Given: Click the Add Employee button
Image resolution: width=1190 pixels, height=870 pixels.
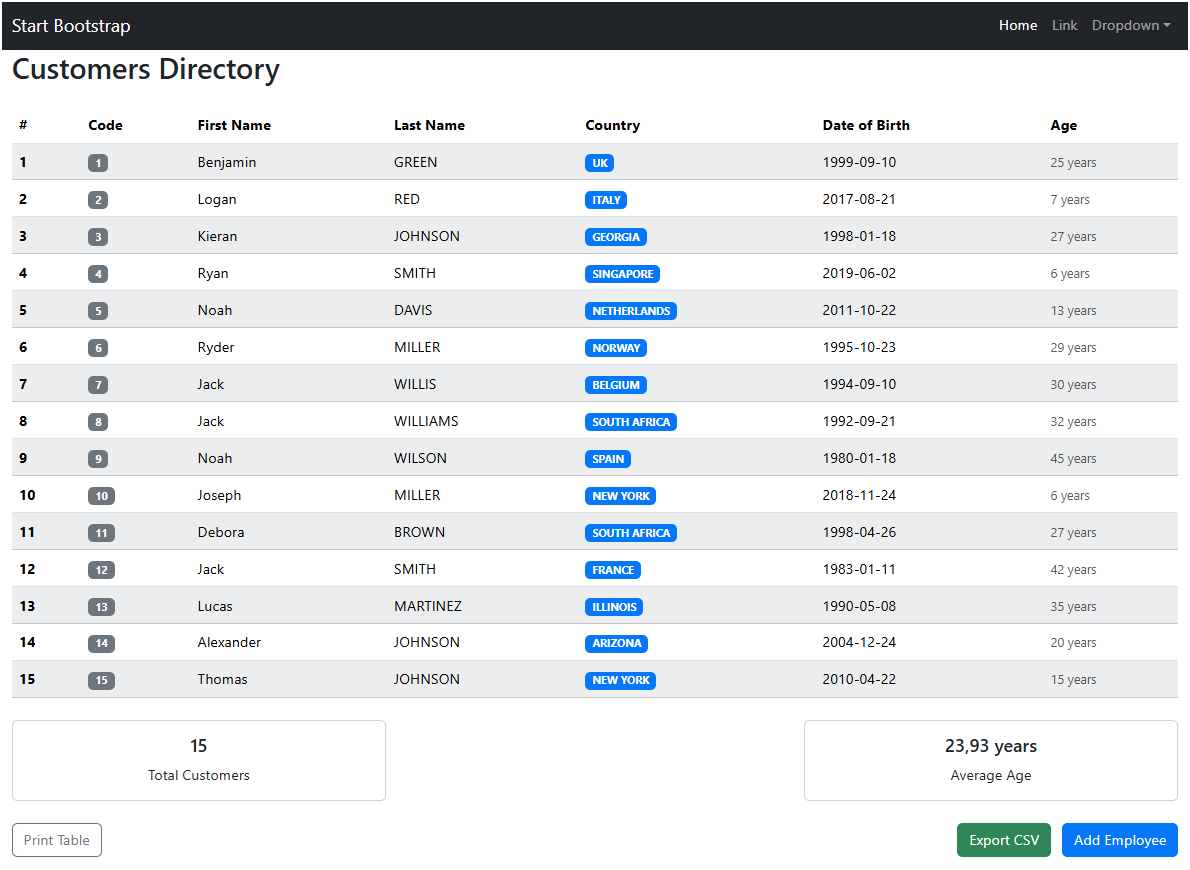Looking at the screenshot, I should 1119,840.
